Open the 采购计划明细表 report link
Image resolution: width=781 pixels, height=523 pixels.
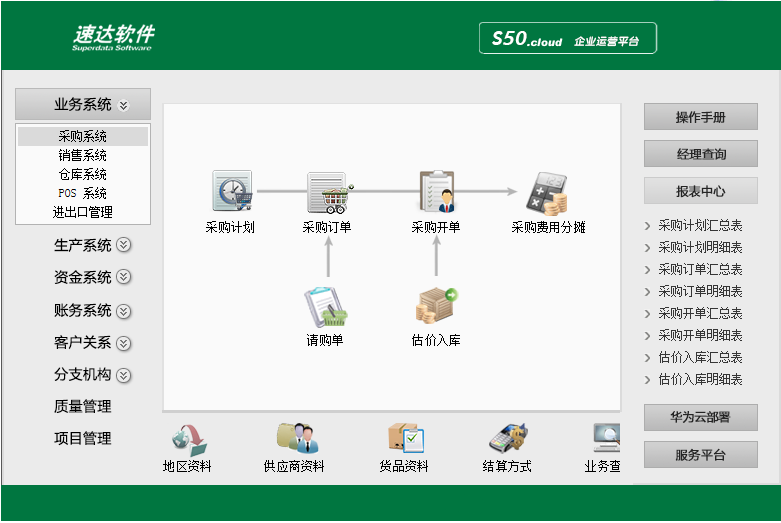700,248
